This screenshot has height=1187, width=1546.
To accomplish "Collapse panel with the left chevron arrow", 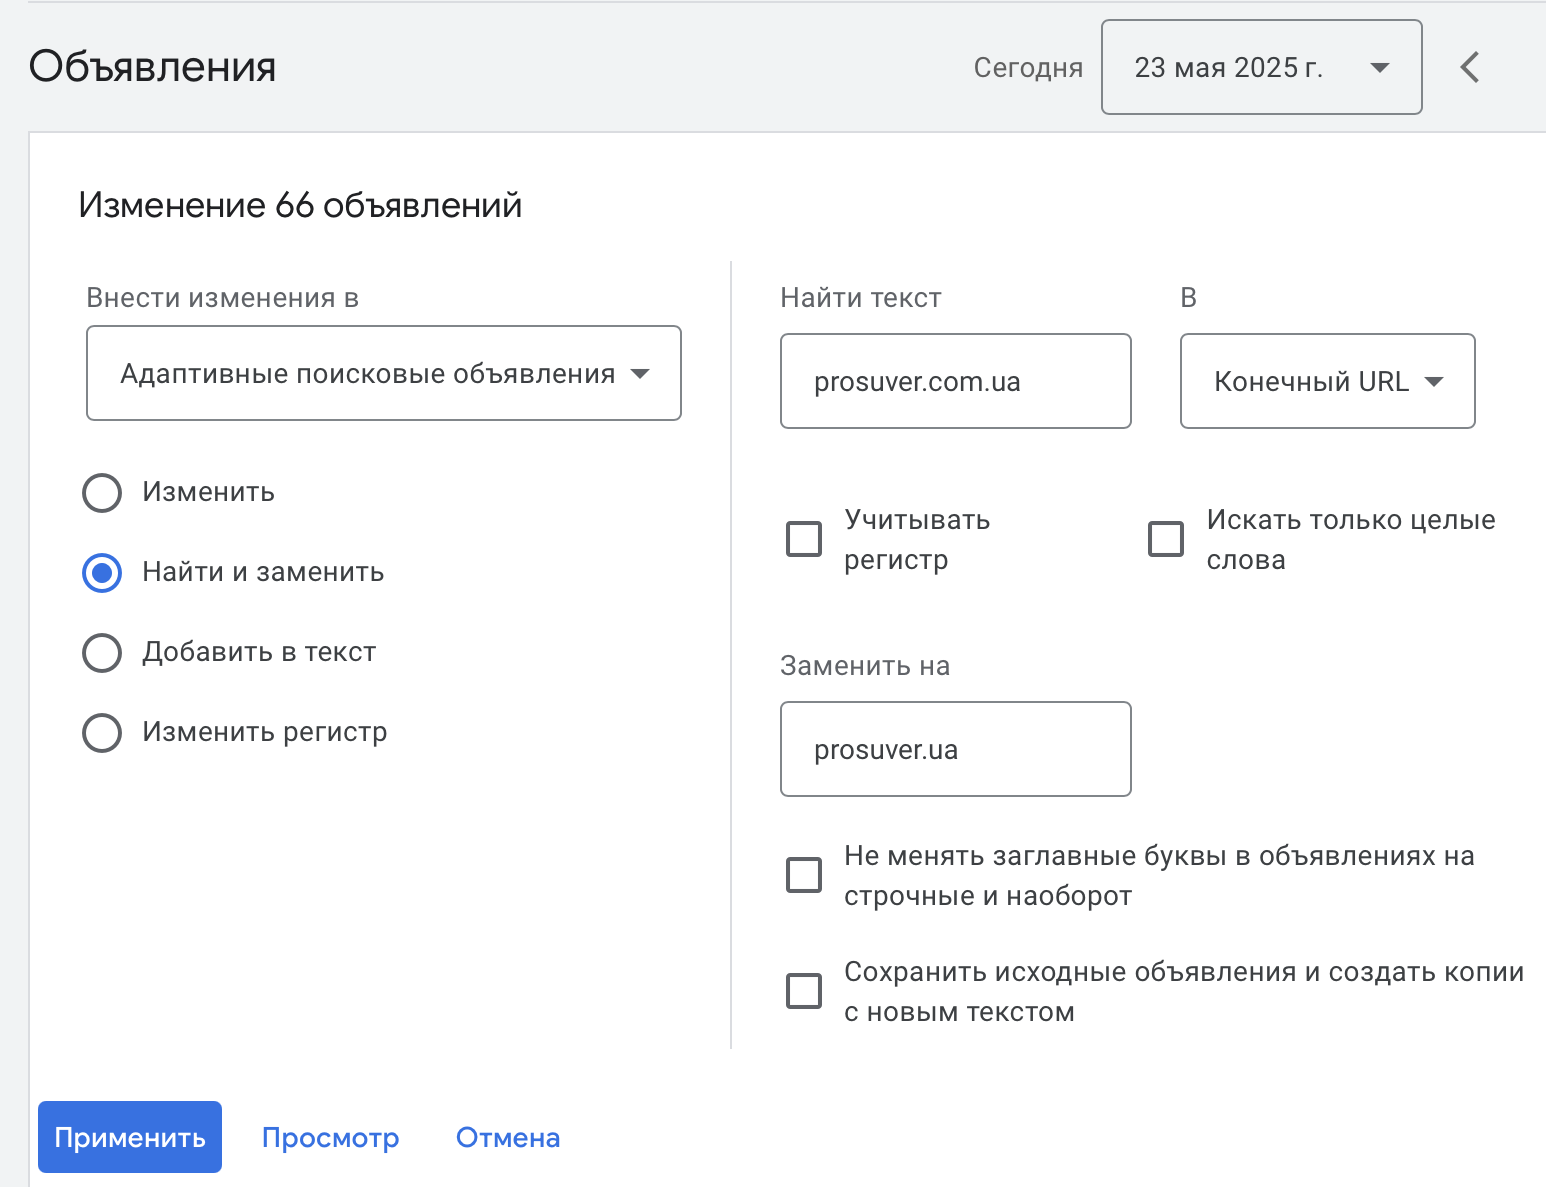I will click(1469, 67).
